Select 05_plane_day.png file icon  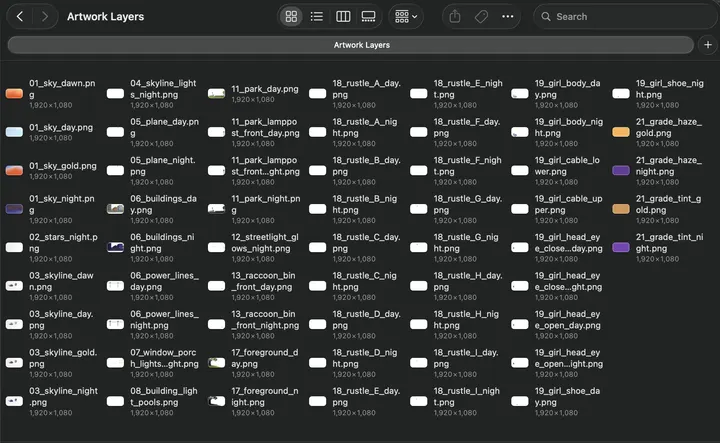pos(115,132)
